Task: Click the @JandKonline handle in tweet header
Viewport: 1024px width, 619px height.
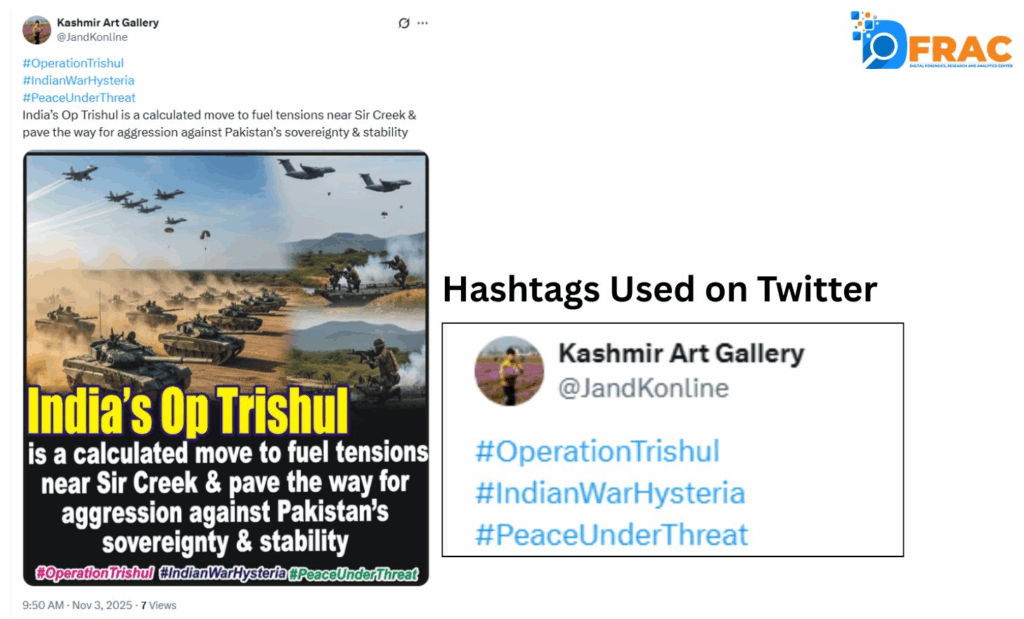Action: tap(92, 37)
